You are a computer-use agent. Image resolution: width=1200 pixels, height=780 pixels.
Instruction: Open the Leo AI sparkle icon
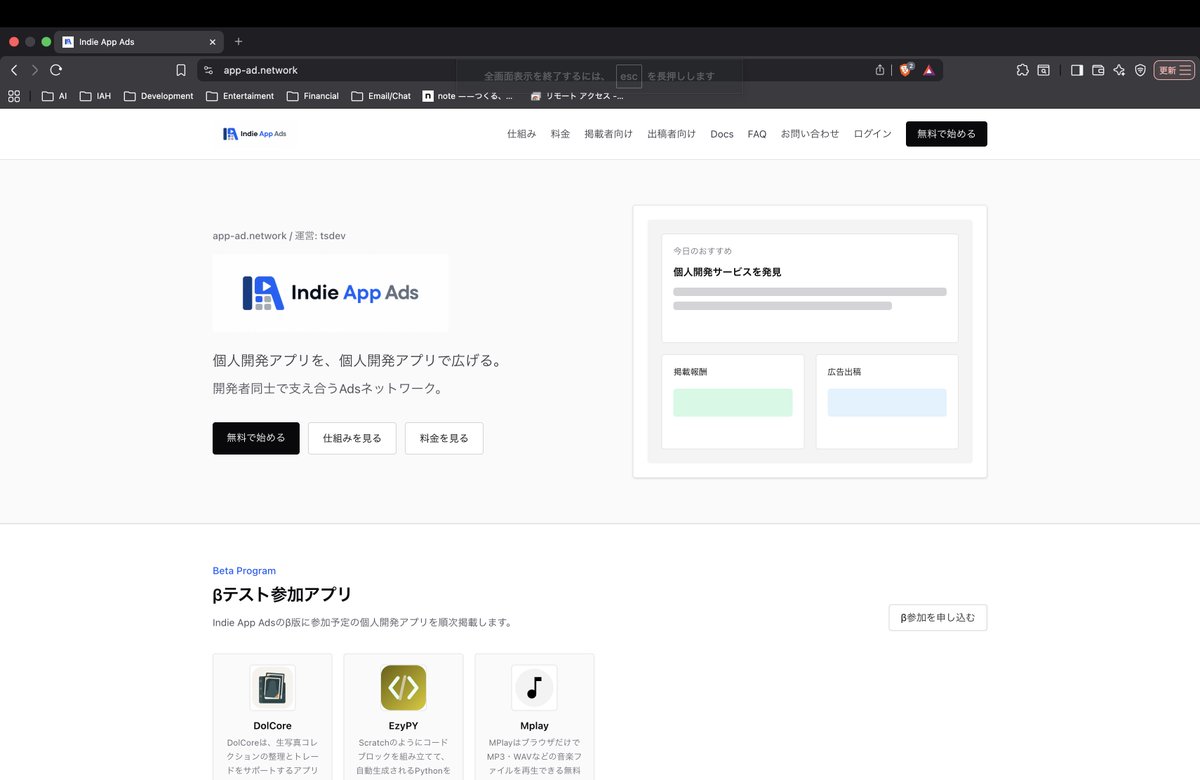click(x=1119, y=70)
